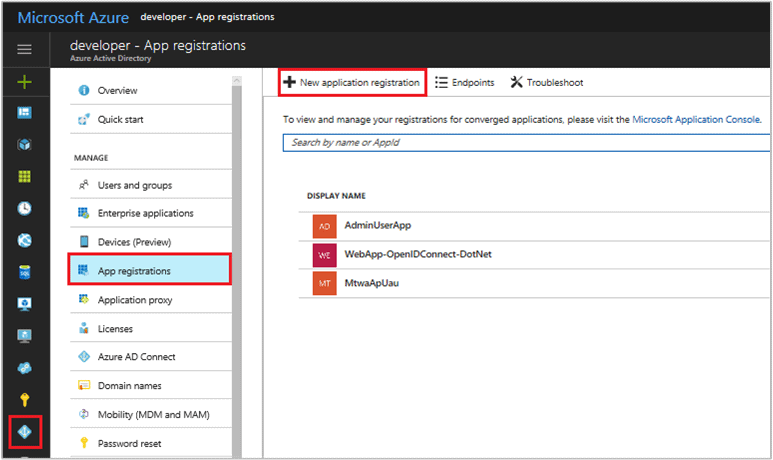Open the Dashboard icon in the sidebar
773x460 pixels.
coord(25,113)
